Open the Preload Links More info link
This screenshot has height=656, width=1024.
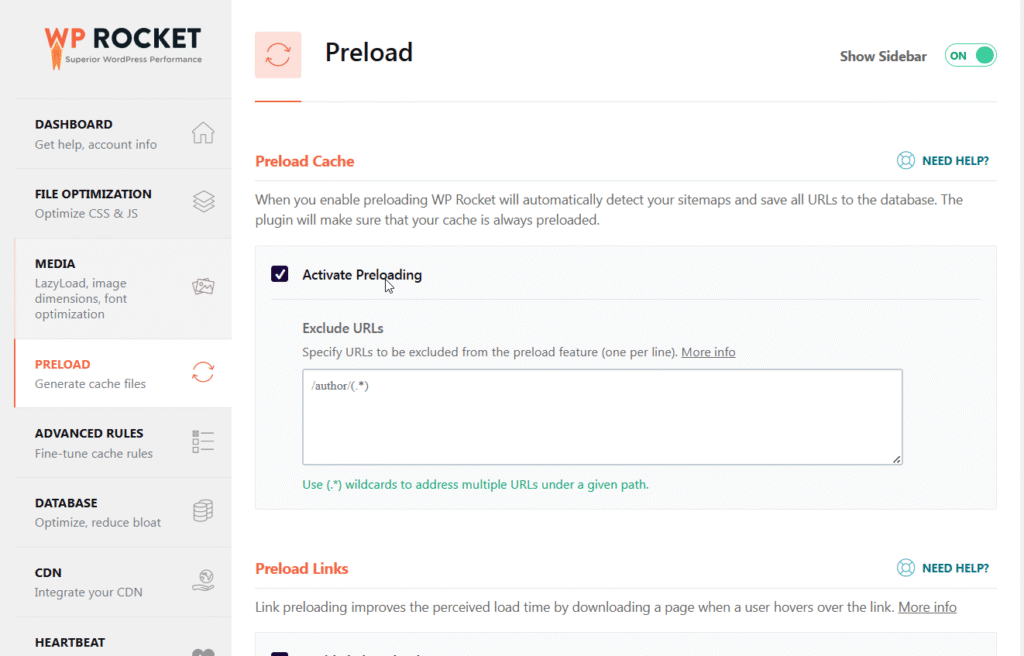coord(927,607)
